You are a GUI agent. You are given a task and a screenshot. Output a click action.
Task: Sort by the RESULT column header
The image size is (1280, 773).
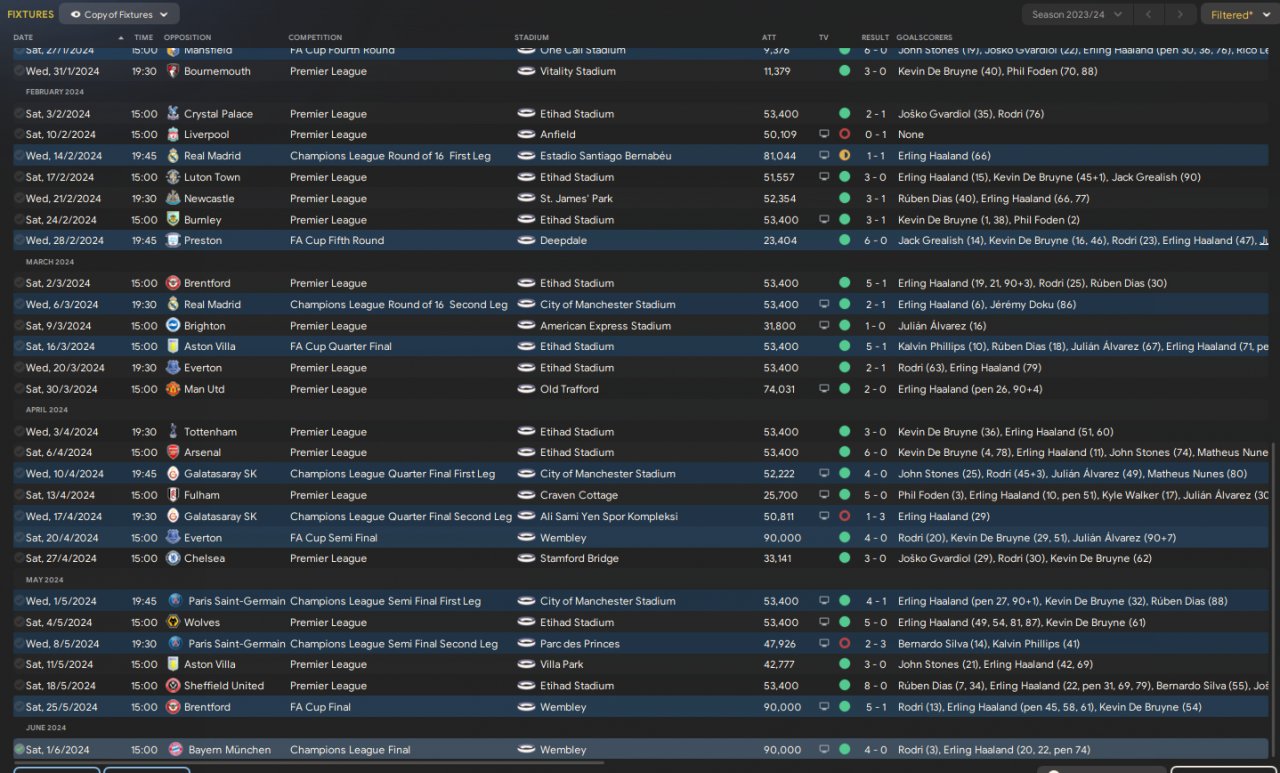pos(875,38)
